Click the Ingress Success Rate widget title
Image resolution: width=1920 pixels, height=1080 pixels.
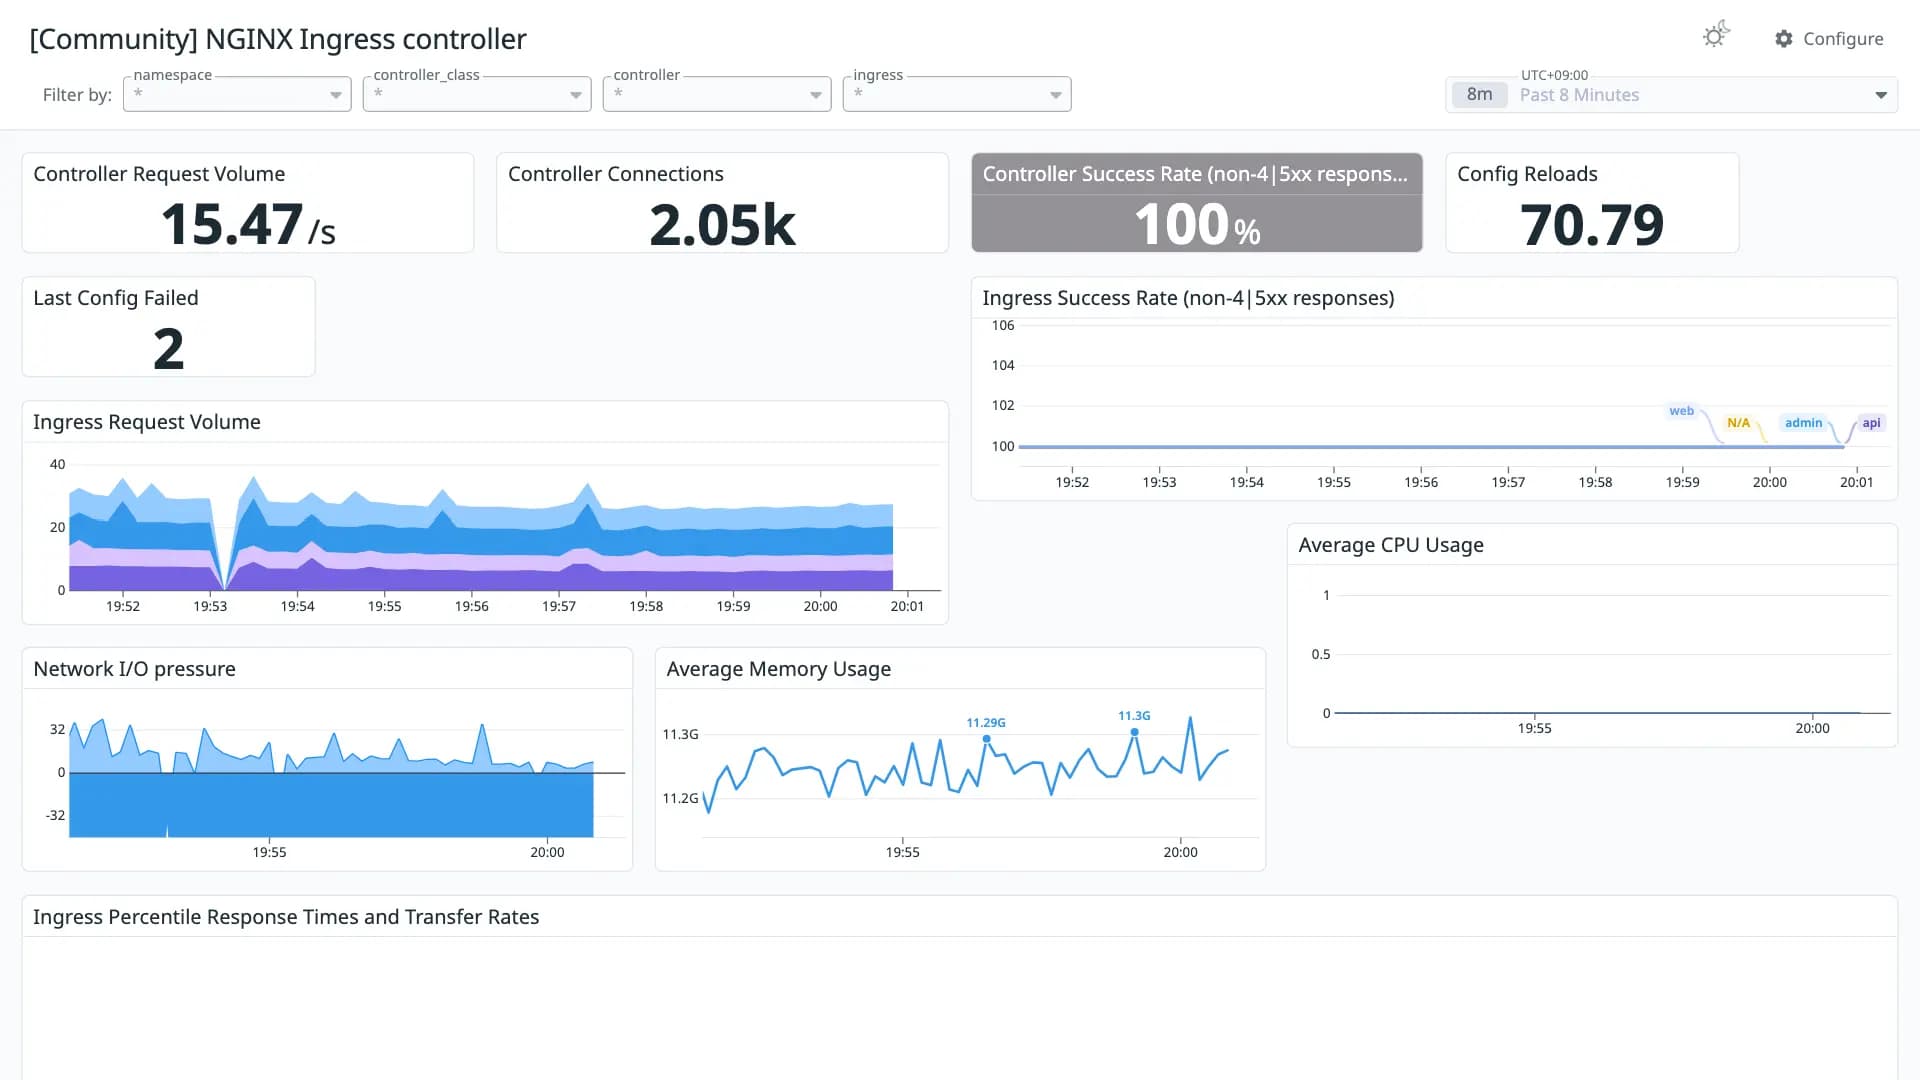click(x=1188, y=298)
